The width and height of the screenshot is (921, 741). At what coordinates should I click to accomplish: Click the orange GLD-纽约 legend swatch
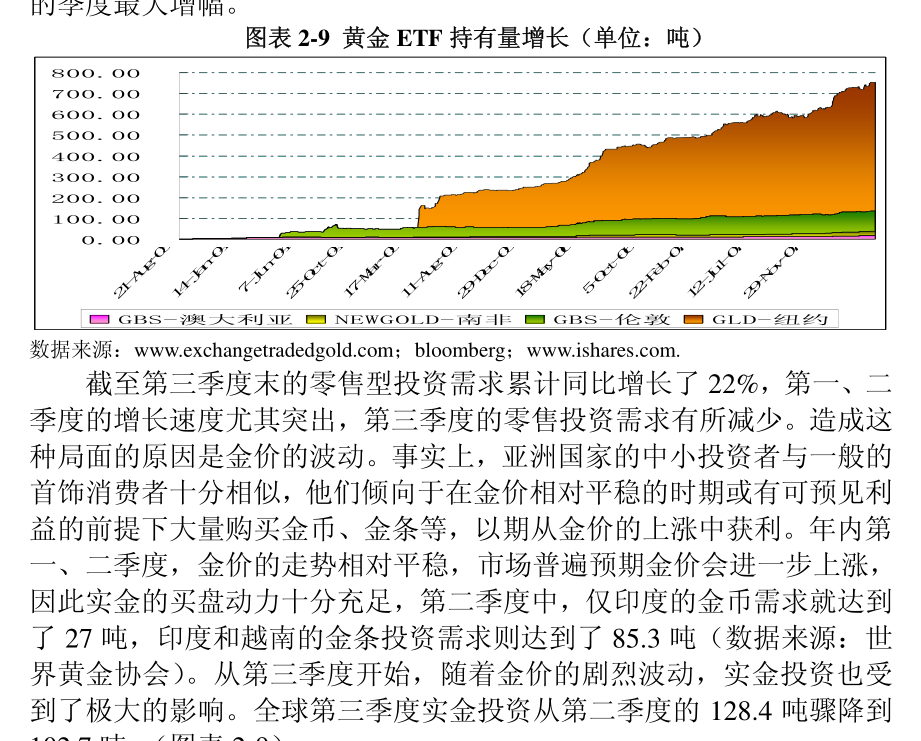tap(693, 319)
